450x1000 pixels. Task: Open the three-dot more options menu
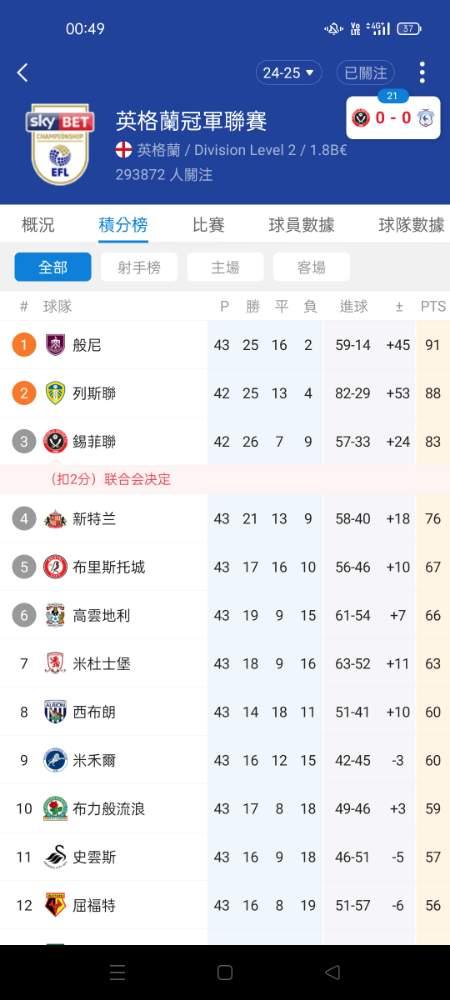422,73
